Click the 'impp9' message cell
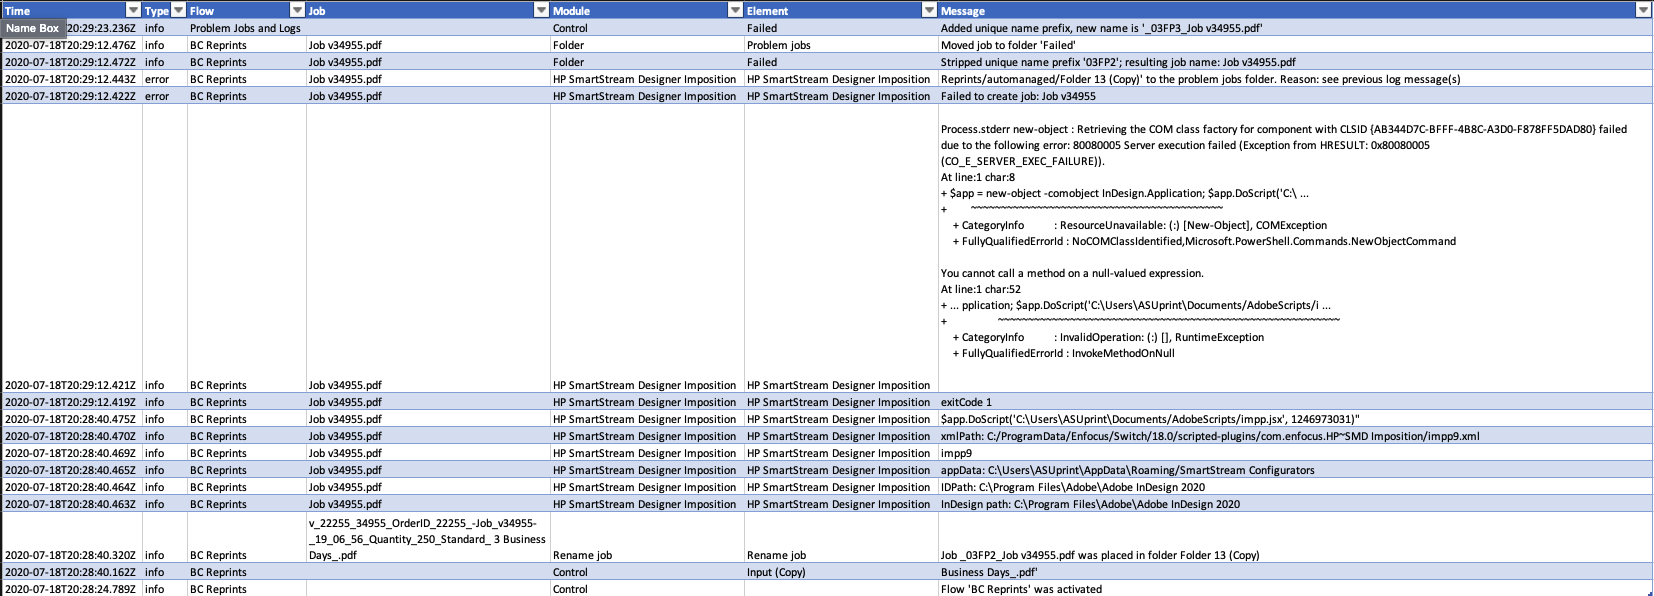Viewport: 1654px width, 596px height. (956, 453)
